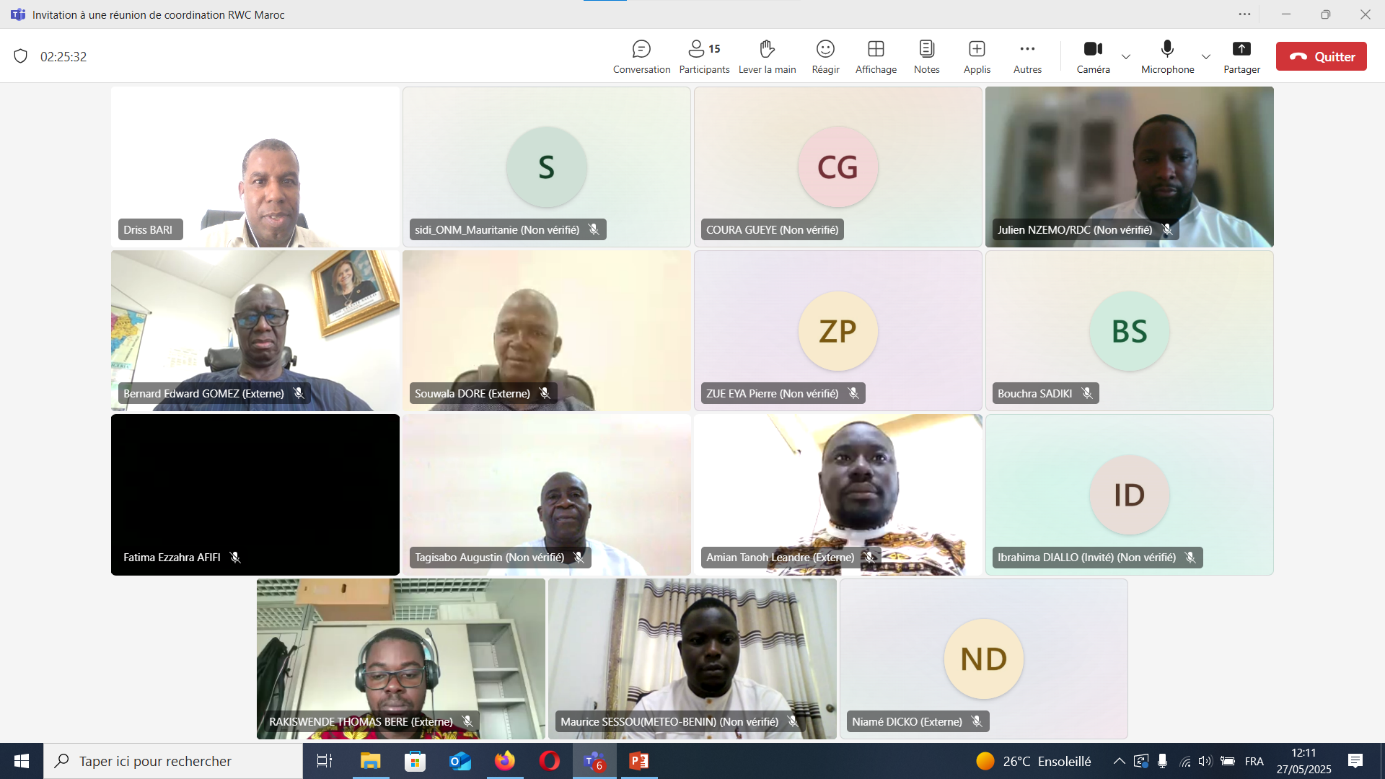Select Driss BARI video tile

[x=255, y=166]
